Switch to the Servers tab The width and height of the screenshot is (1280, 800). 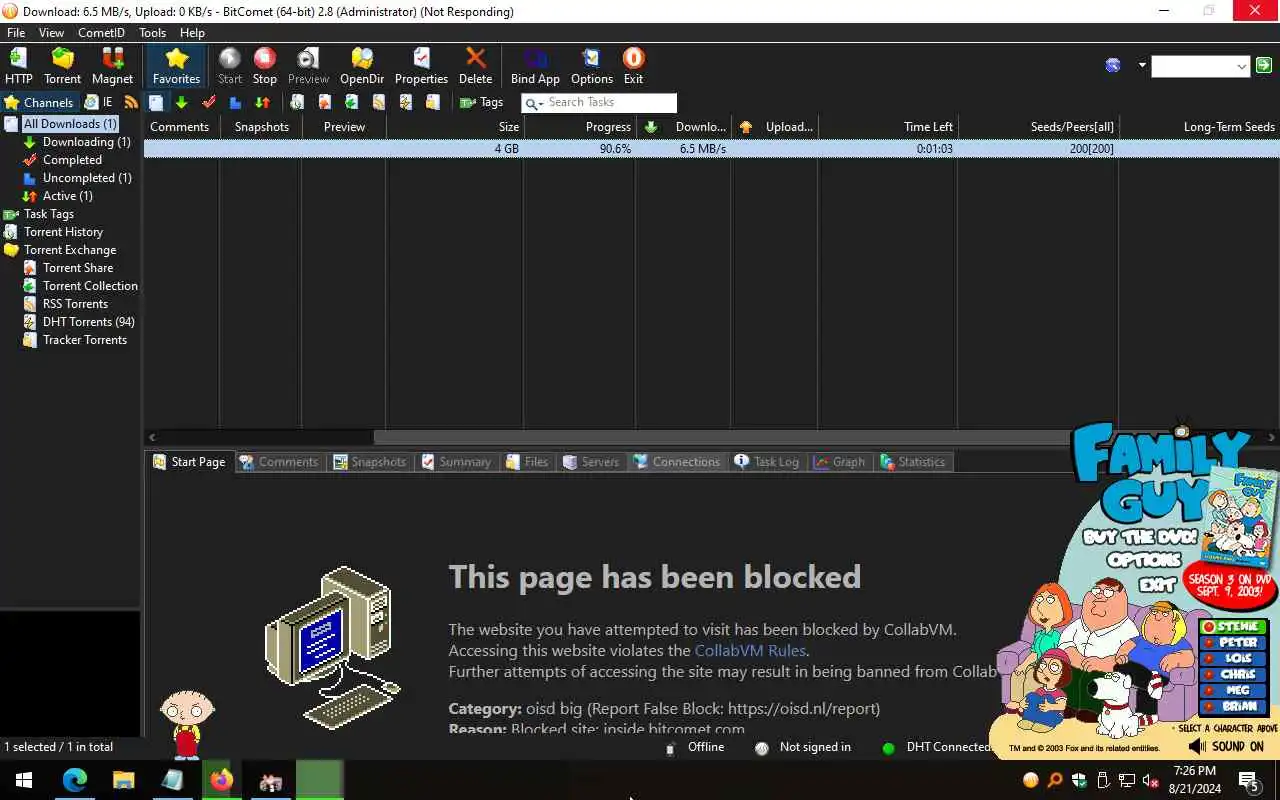click(591, 462)
